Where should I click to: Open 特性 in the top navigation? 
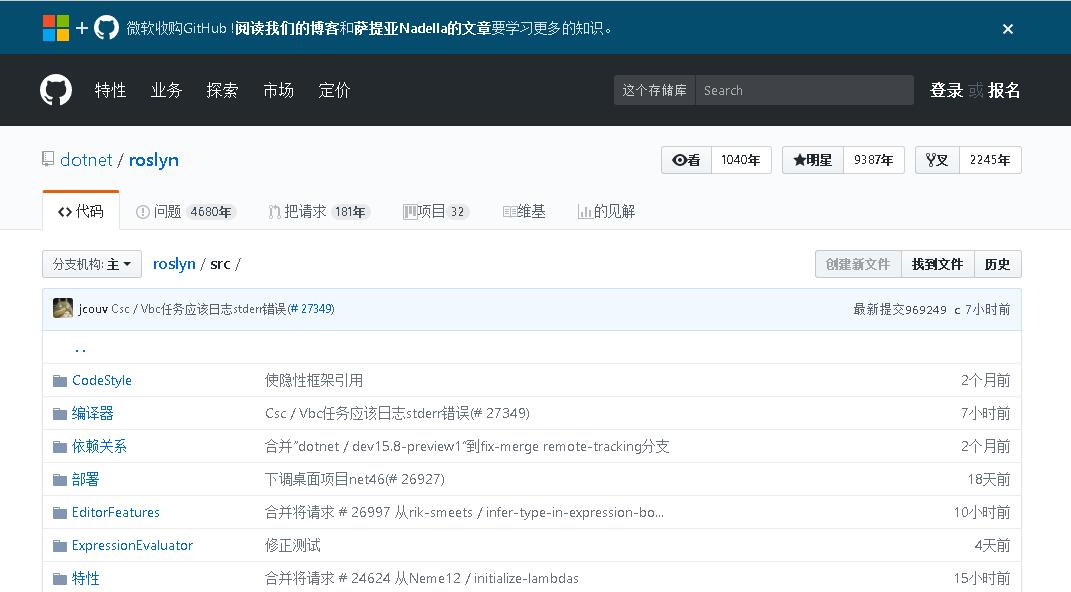tap(111, 90)
